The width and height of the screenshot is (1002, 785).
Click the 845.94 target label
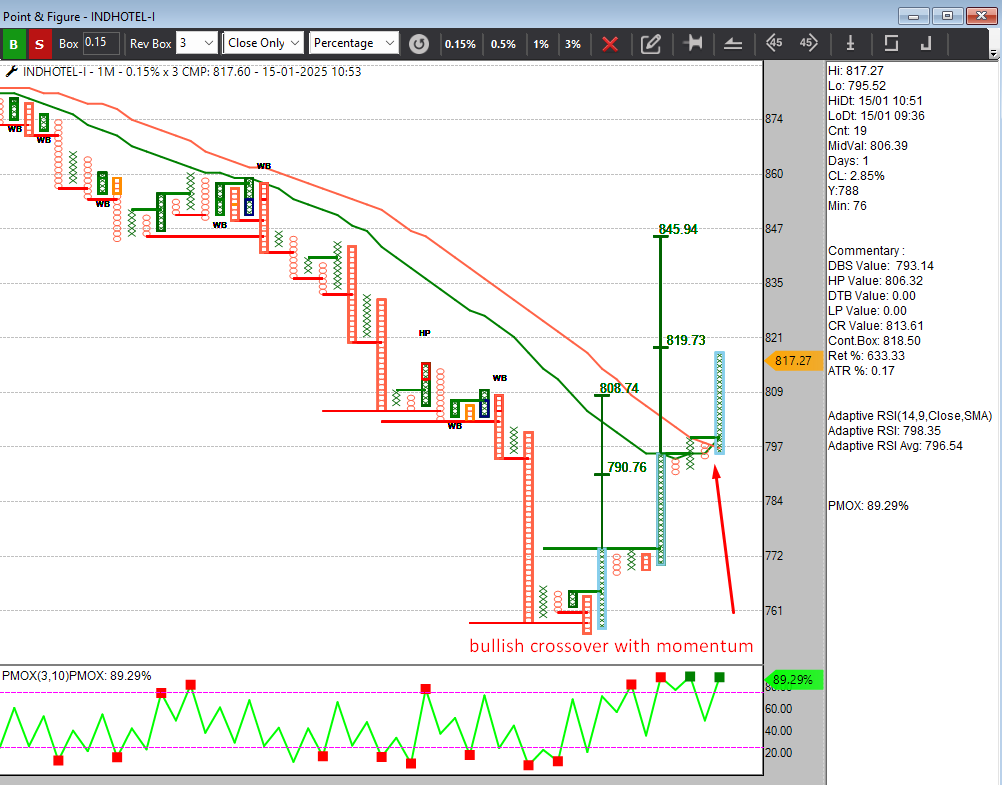coord(679,229)
